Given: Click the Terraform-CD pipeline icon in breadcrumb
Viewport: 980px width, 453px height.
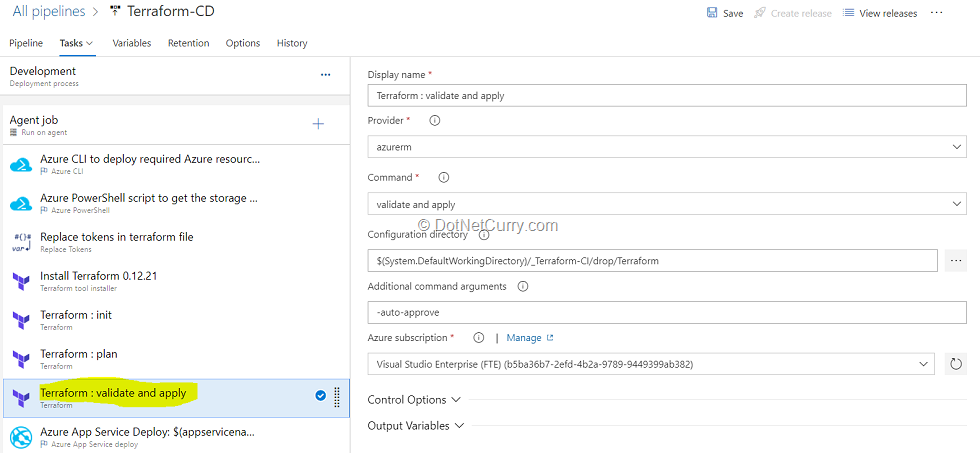Looking at the screenshot, I should (x=114, y=11).
